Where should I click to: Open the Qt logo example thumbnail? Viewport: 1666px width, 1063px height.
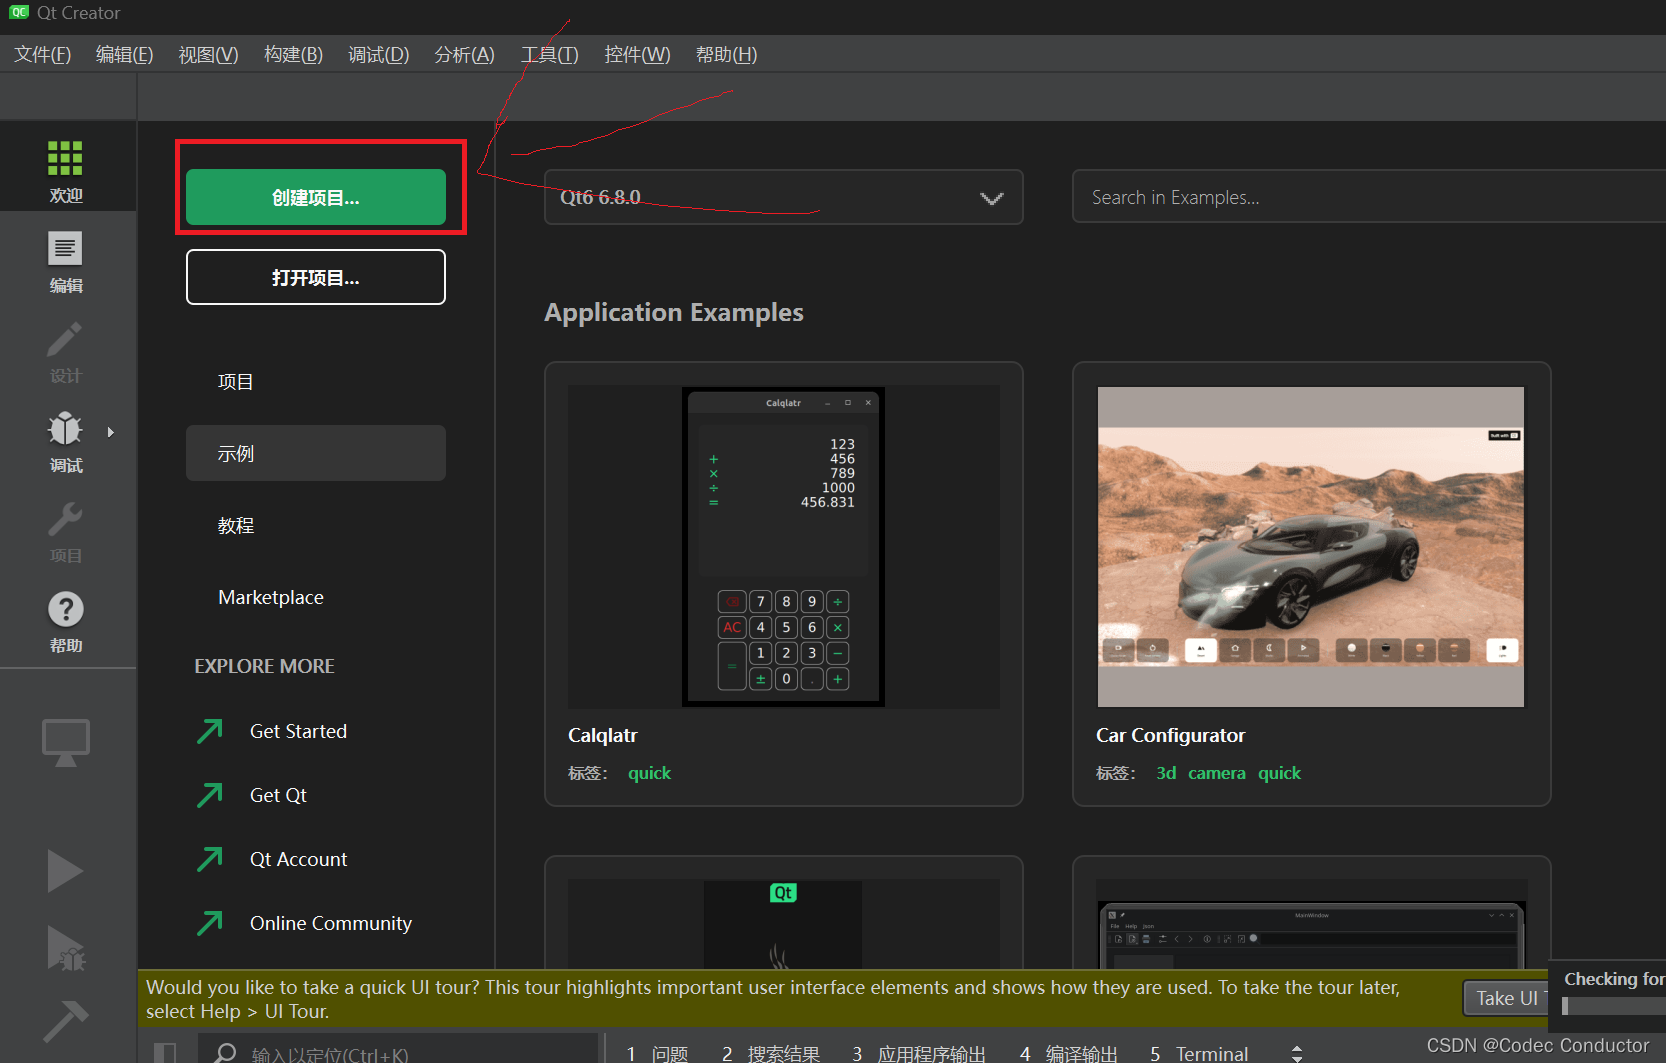[783, 924]
